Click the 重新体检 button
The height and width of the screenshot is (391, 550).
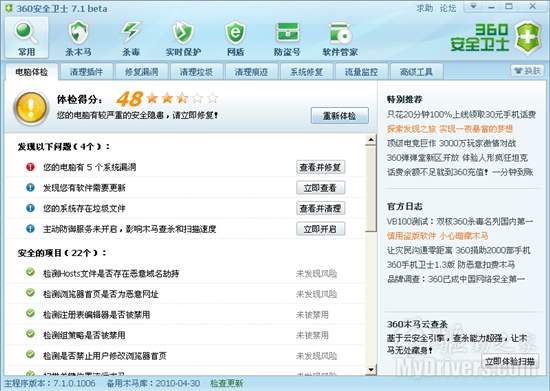(340, 115)
